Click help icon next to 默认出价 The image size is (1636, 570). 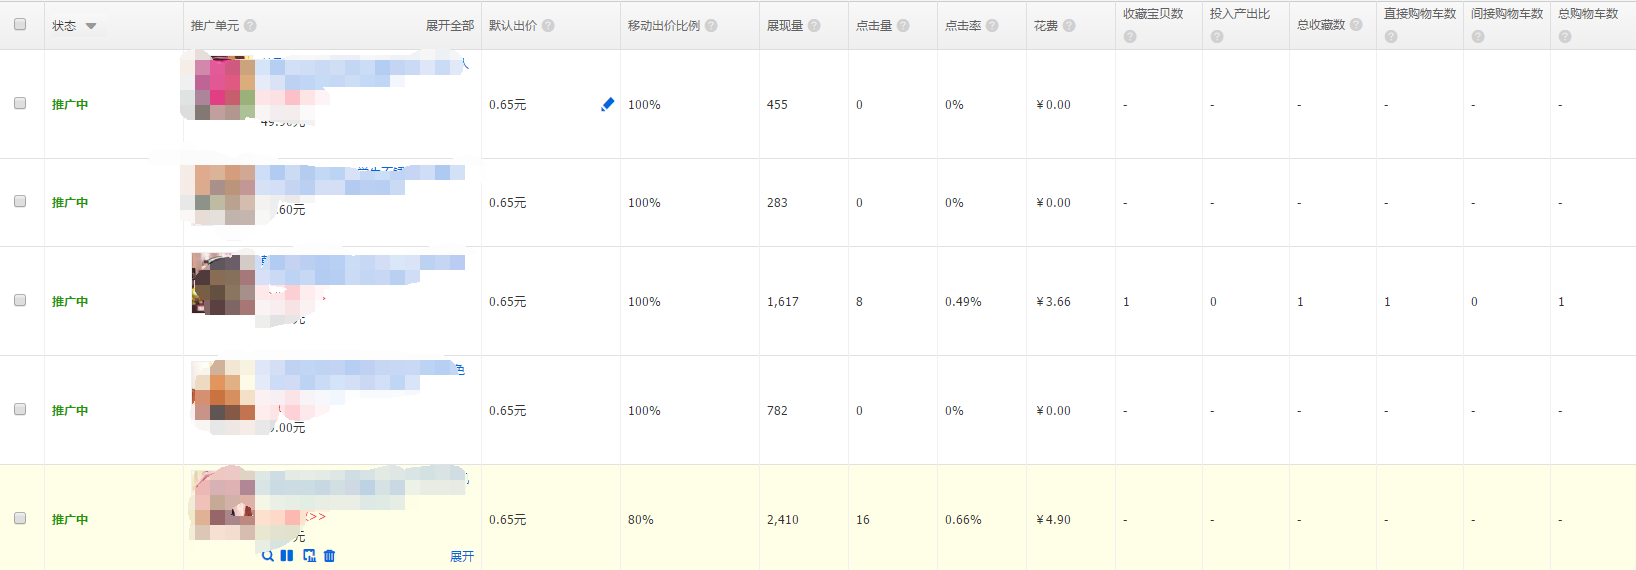548,26
